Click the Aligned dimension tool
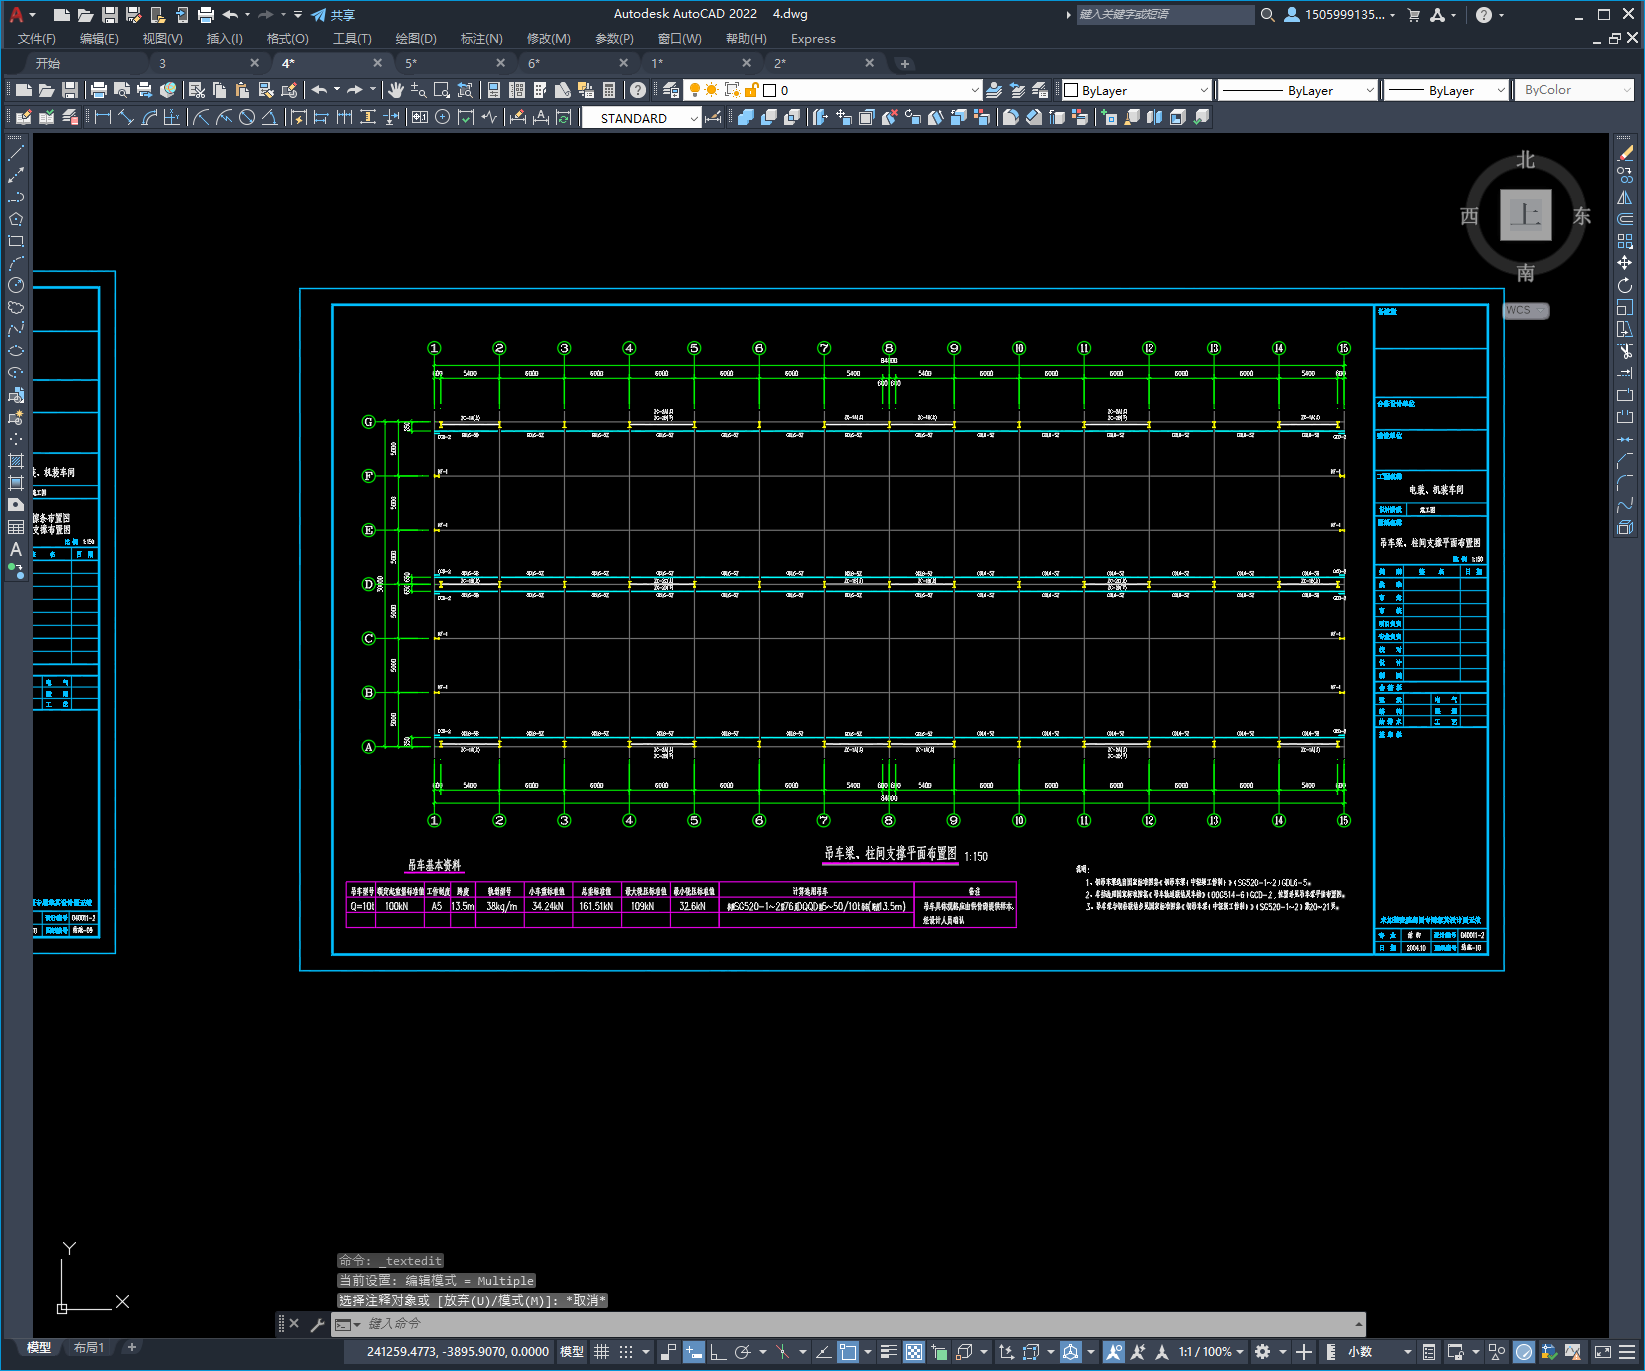Viewport: 1645px width, 1371px height. [126, 117]
